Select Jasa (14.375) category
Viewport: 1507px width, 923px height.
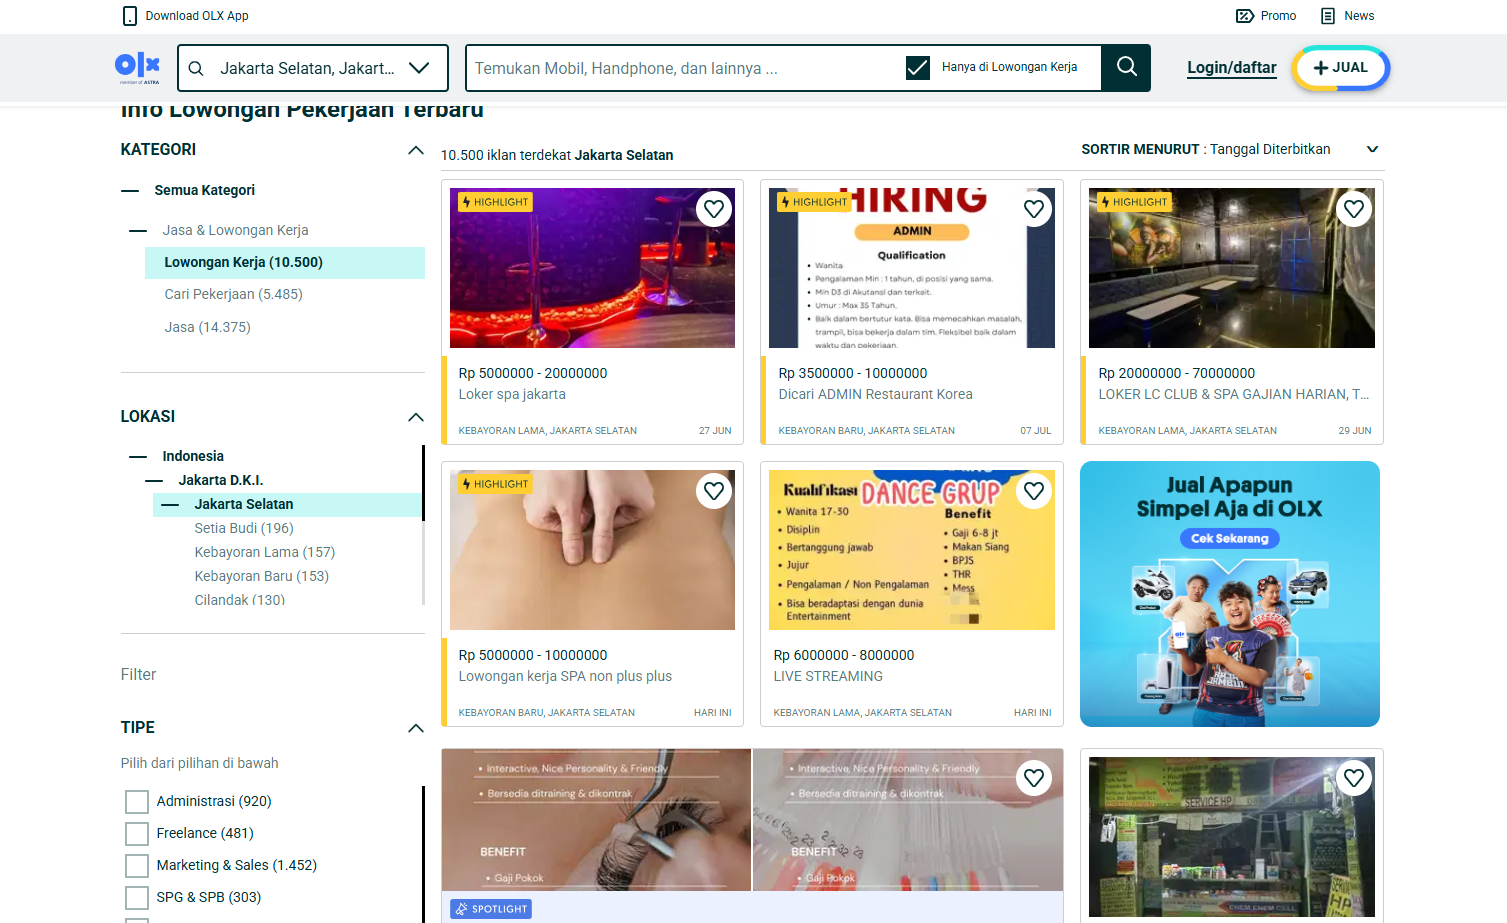coord(207,327)
